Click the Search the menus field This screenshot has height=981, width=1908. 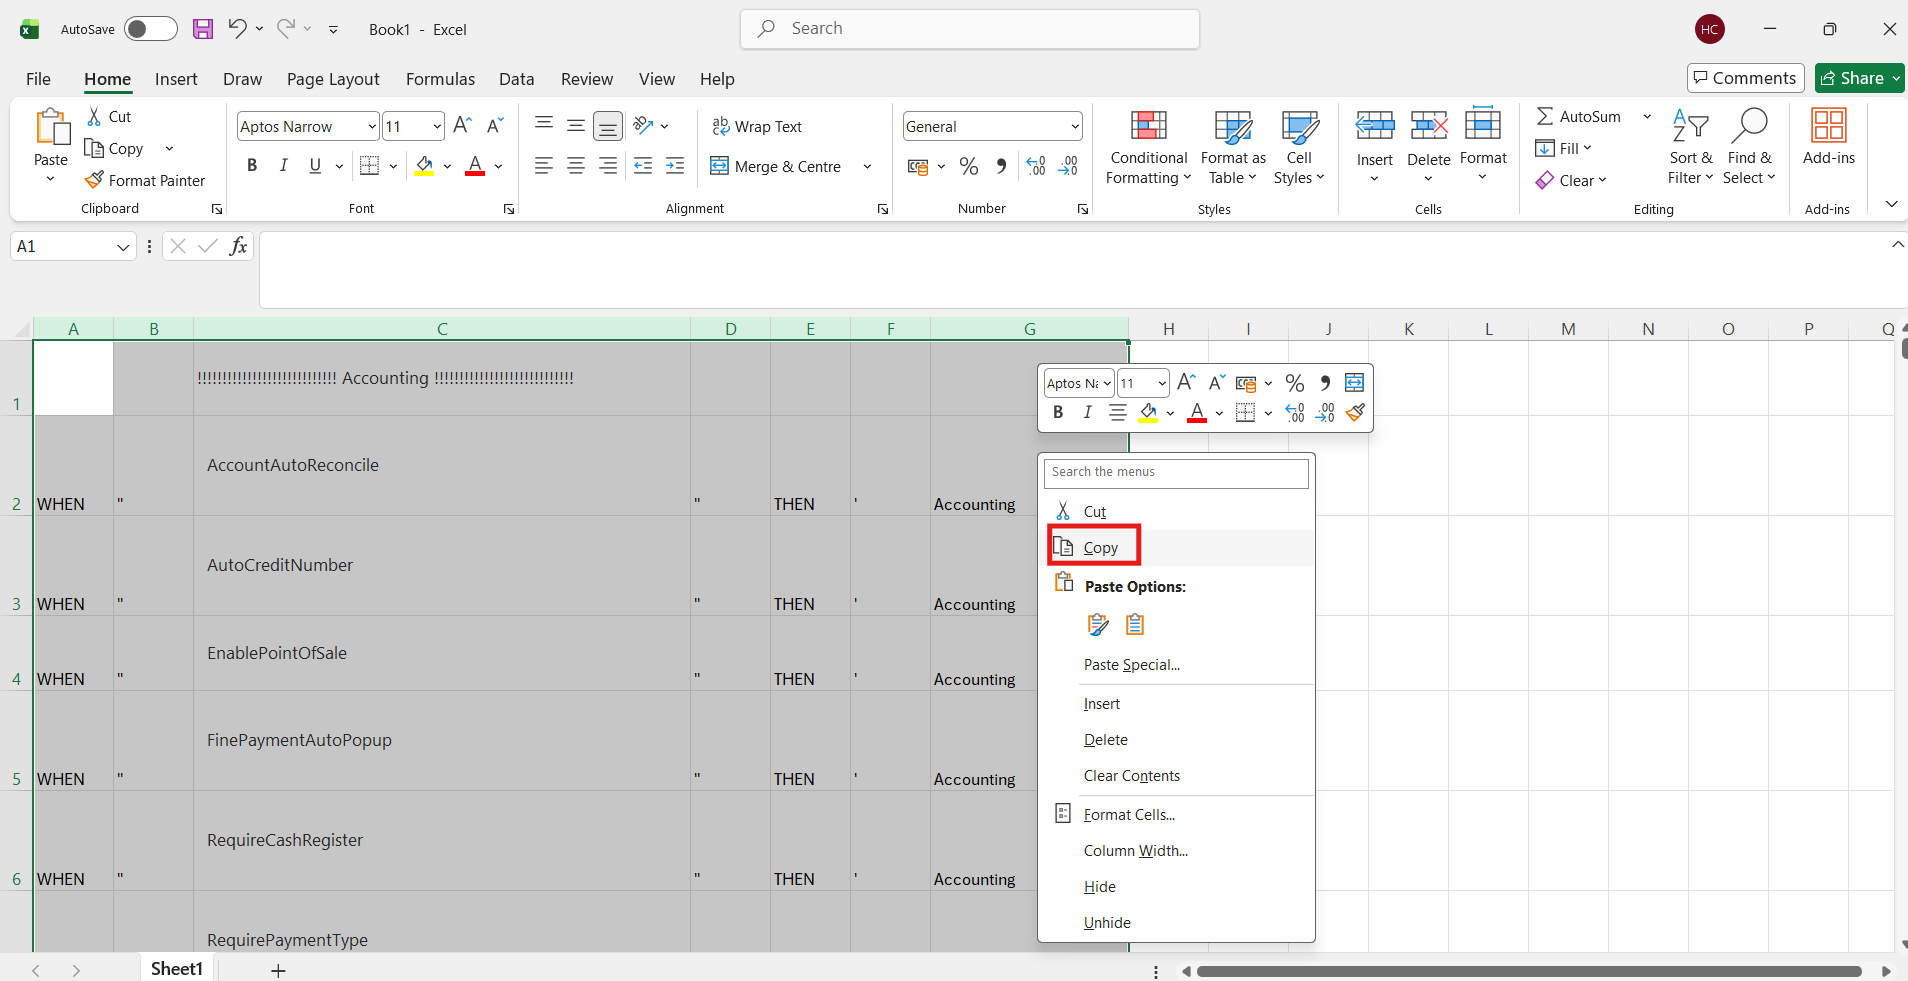click(1175, 472)
